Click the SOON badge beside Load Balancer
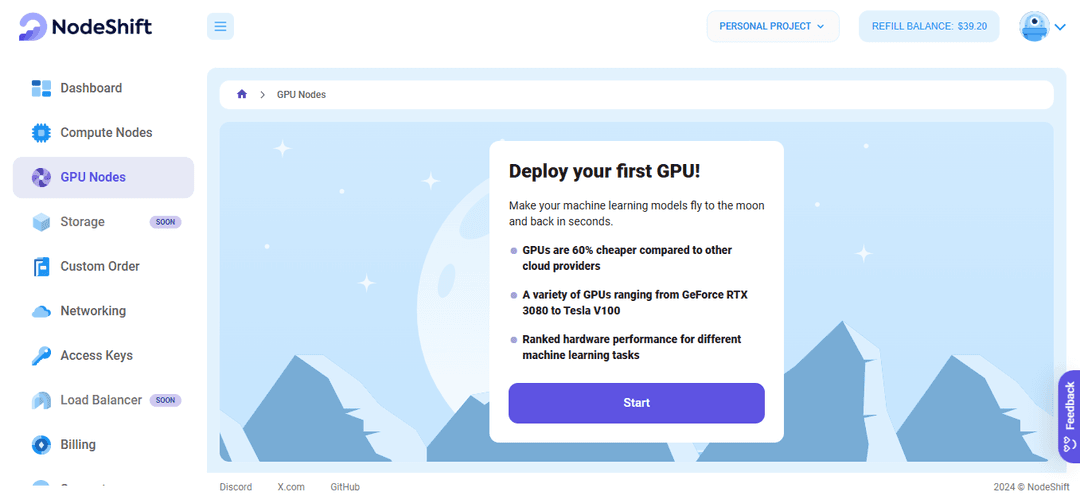Viewport: 1080px width, 500px height. pos(165,400)
